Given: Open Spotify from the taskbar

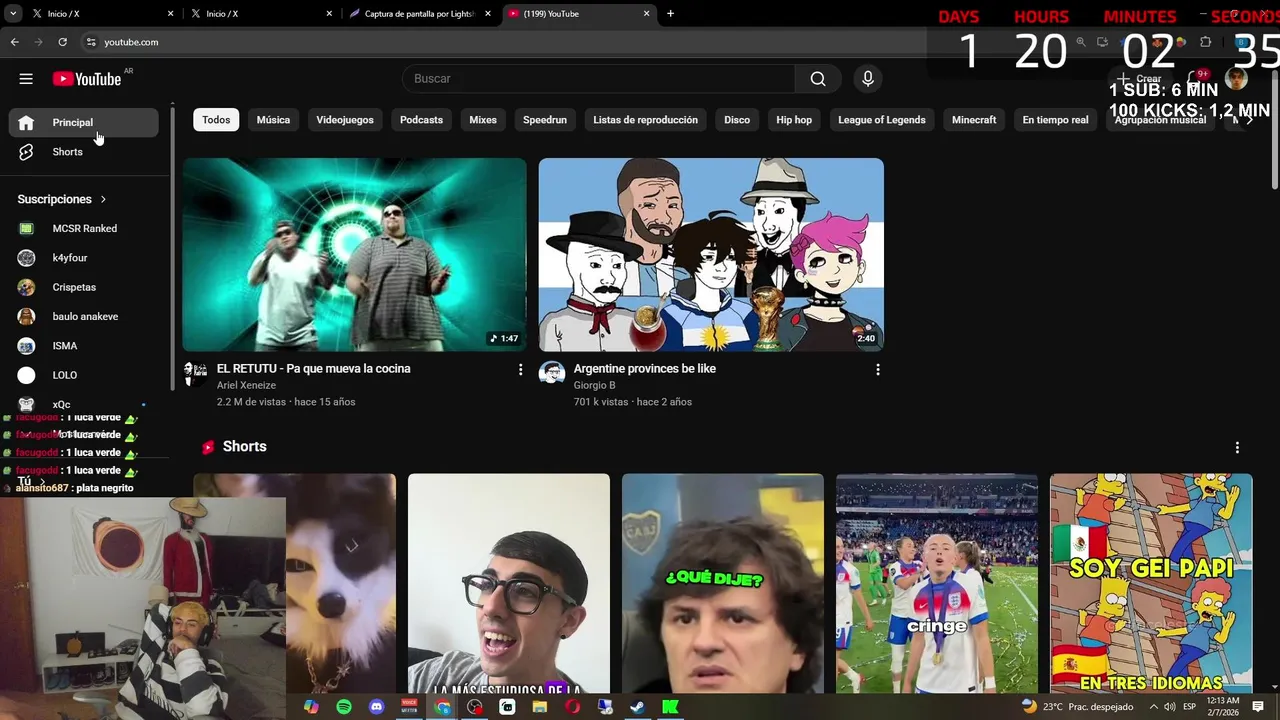Looking at the screenshot, I should click(x=344, y=707).
